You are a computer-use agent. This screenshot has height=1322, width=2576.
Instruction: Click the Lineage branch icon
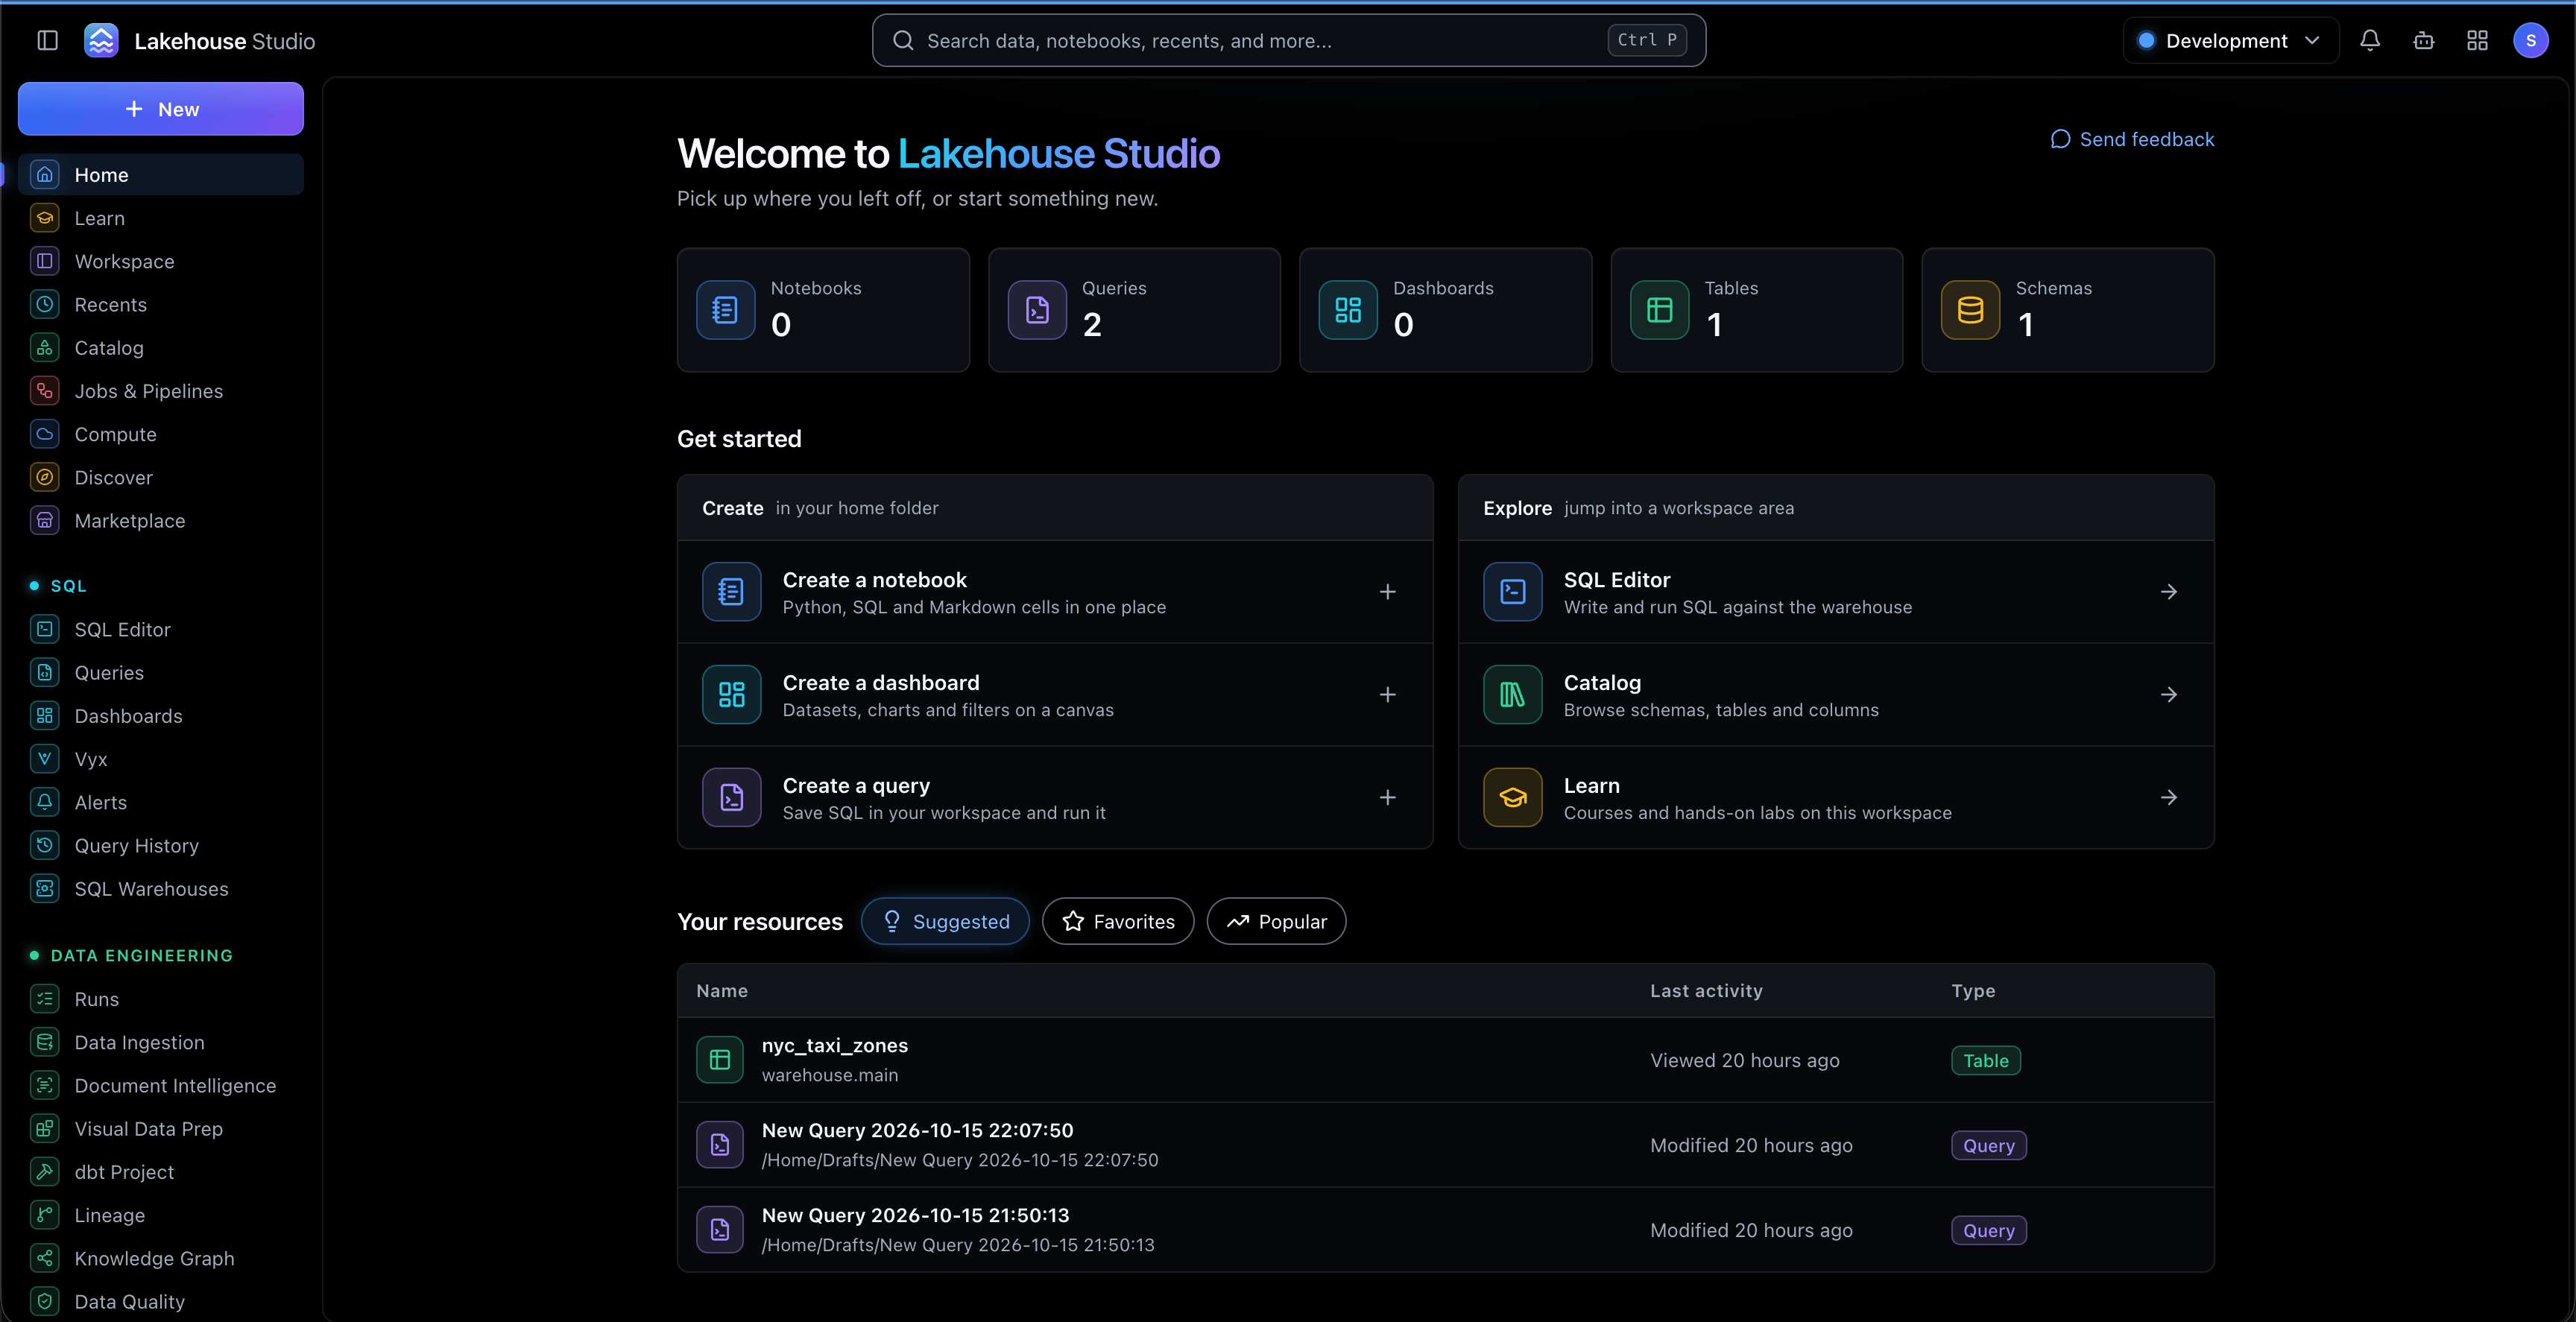[x=45, y=1215]
